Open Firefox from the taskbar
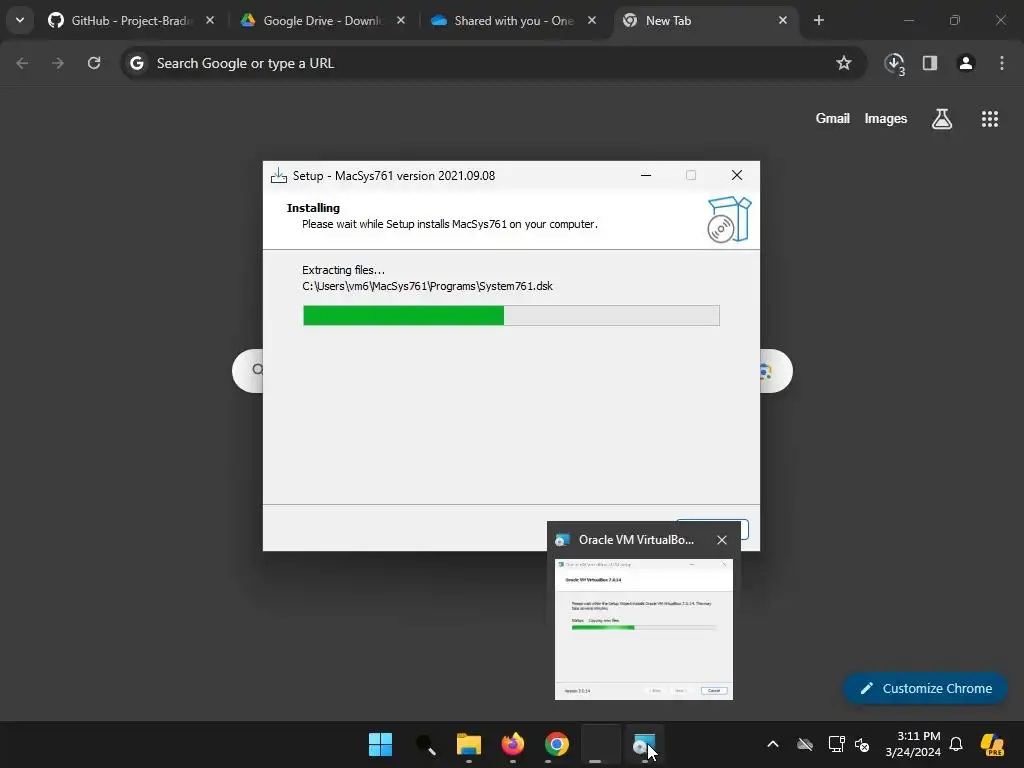The image size is (1024, 768). point(513,744)
